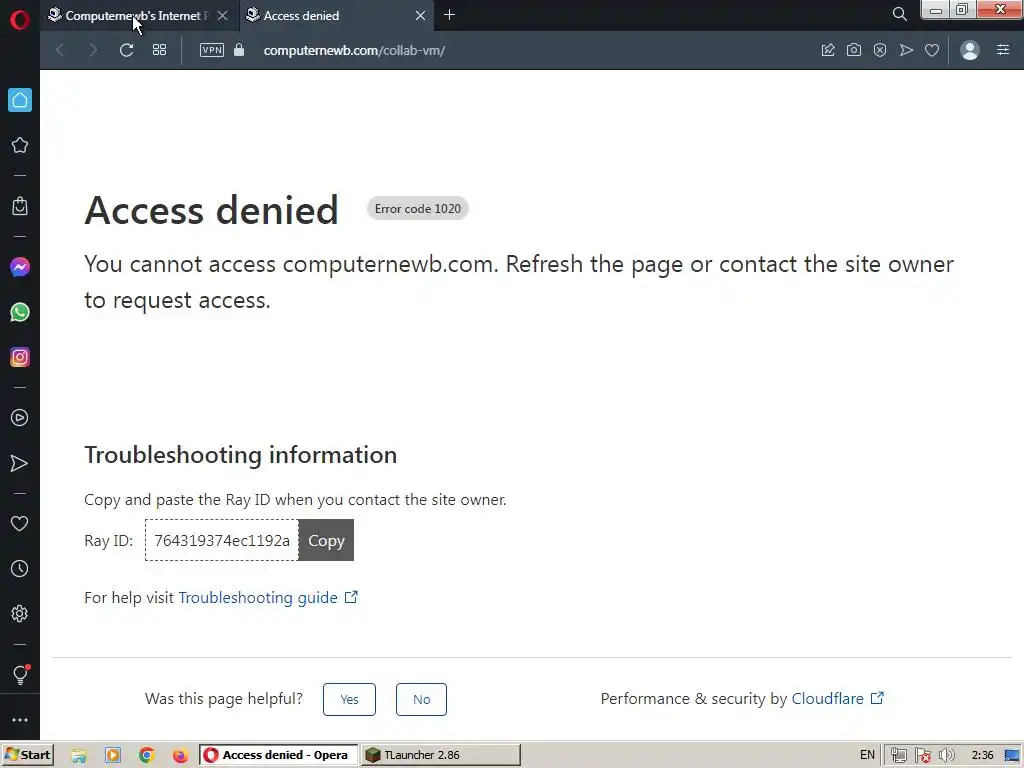Select Access denied - Opera taskbar button

(279, 755)
